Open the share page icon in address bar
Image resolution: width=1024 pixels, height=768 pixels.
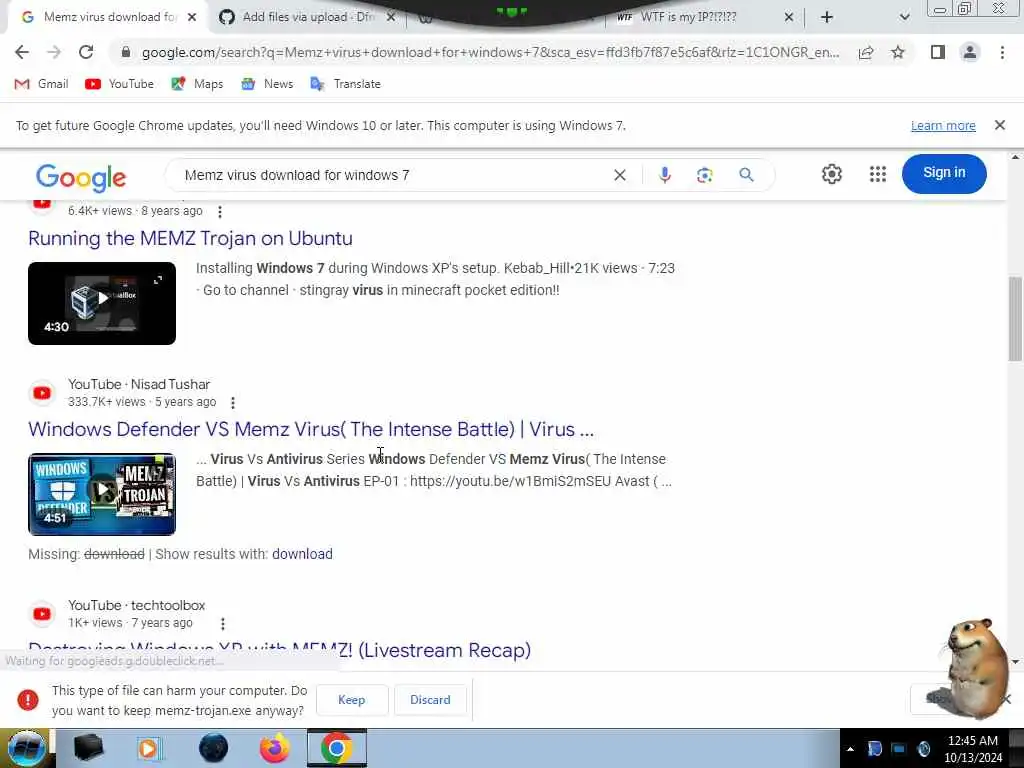(x=866, y=52)
